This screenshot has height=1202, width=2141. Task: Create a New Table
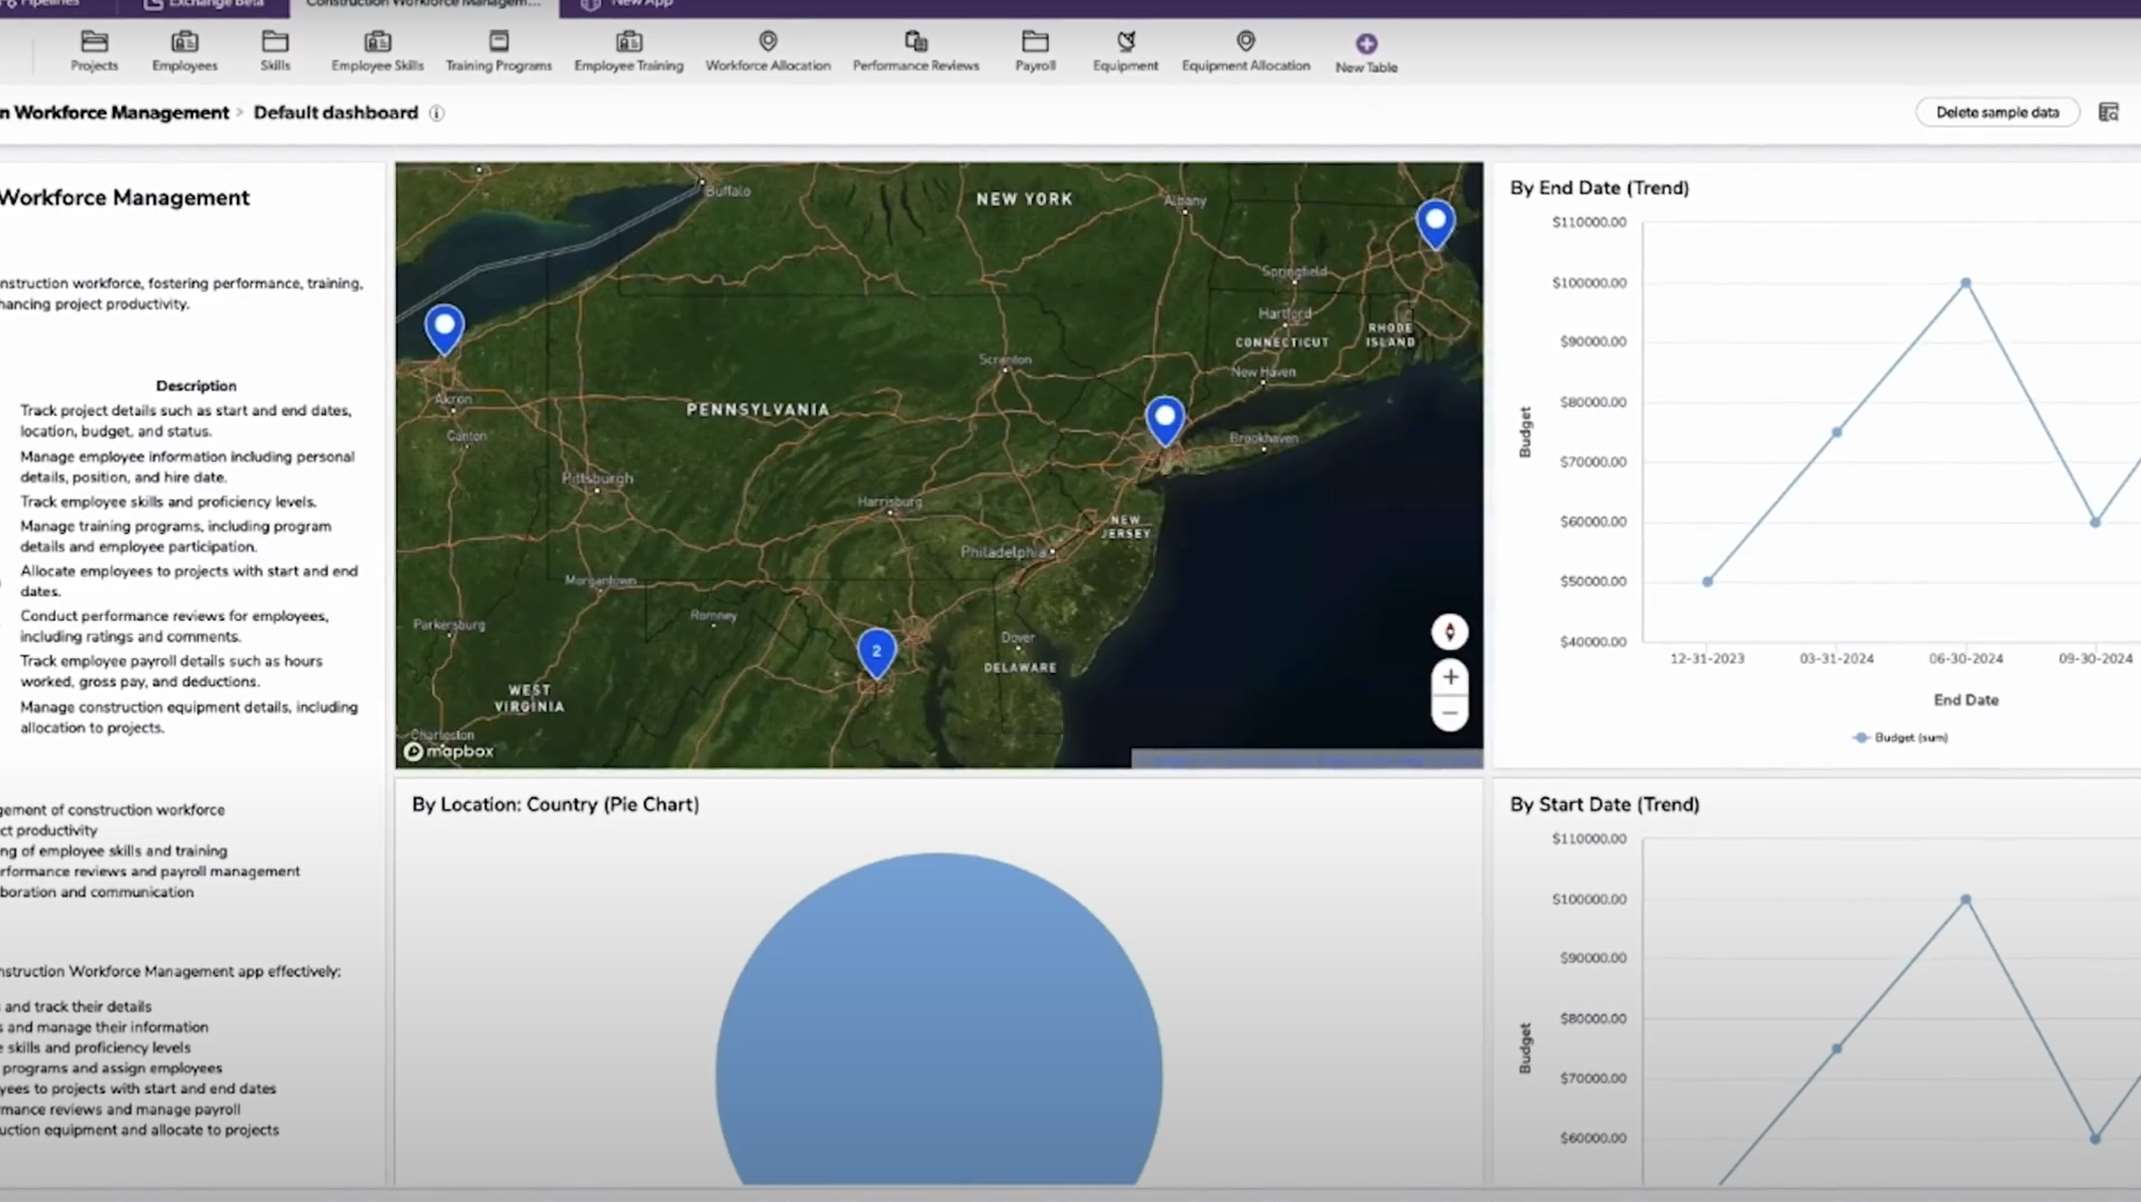(1365, 50)
